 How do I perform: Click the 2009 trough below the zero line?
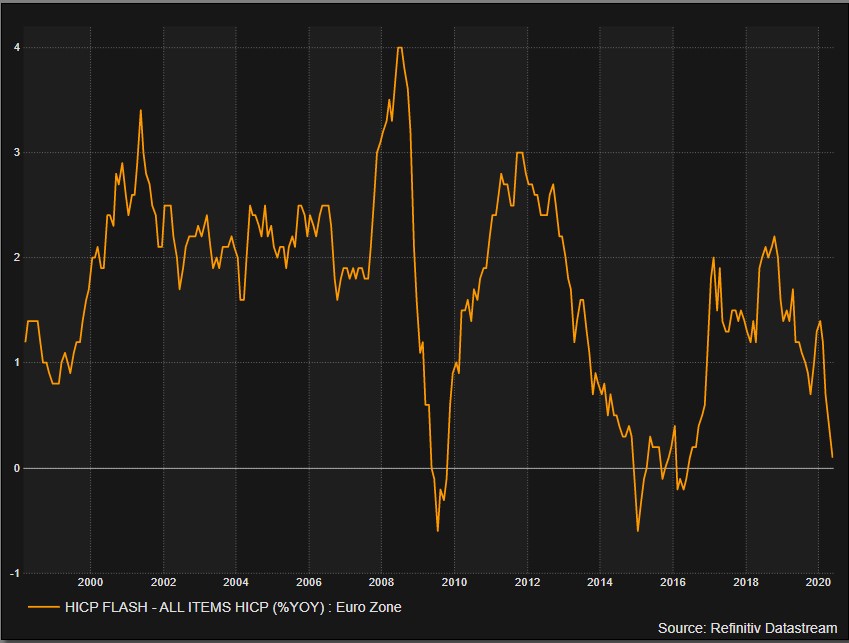tap(438, 530)
